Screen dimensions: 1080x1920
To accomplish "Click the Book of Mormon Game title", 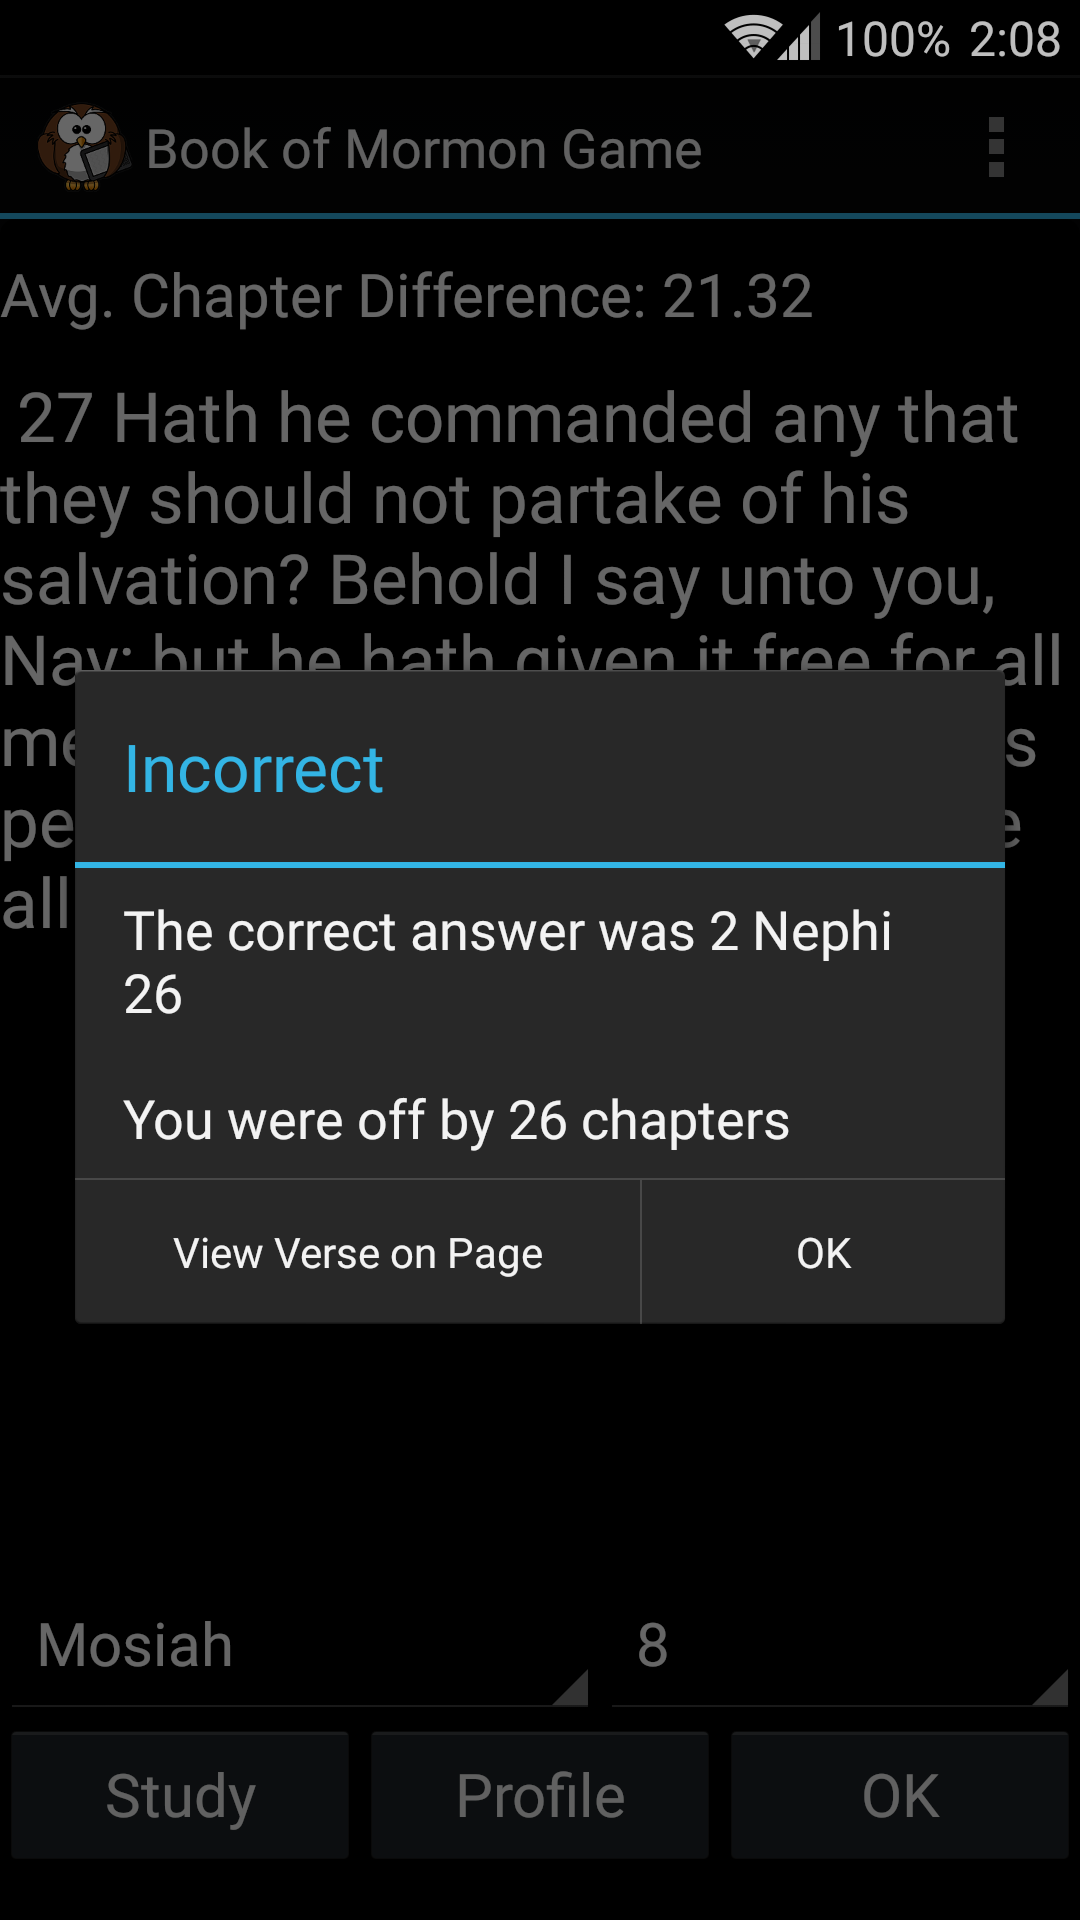I will [x=424, y=150].
